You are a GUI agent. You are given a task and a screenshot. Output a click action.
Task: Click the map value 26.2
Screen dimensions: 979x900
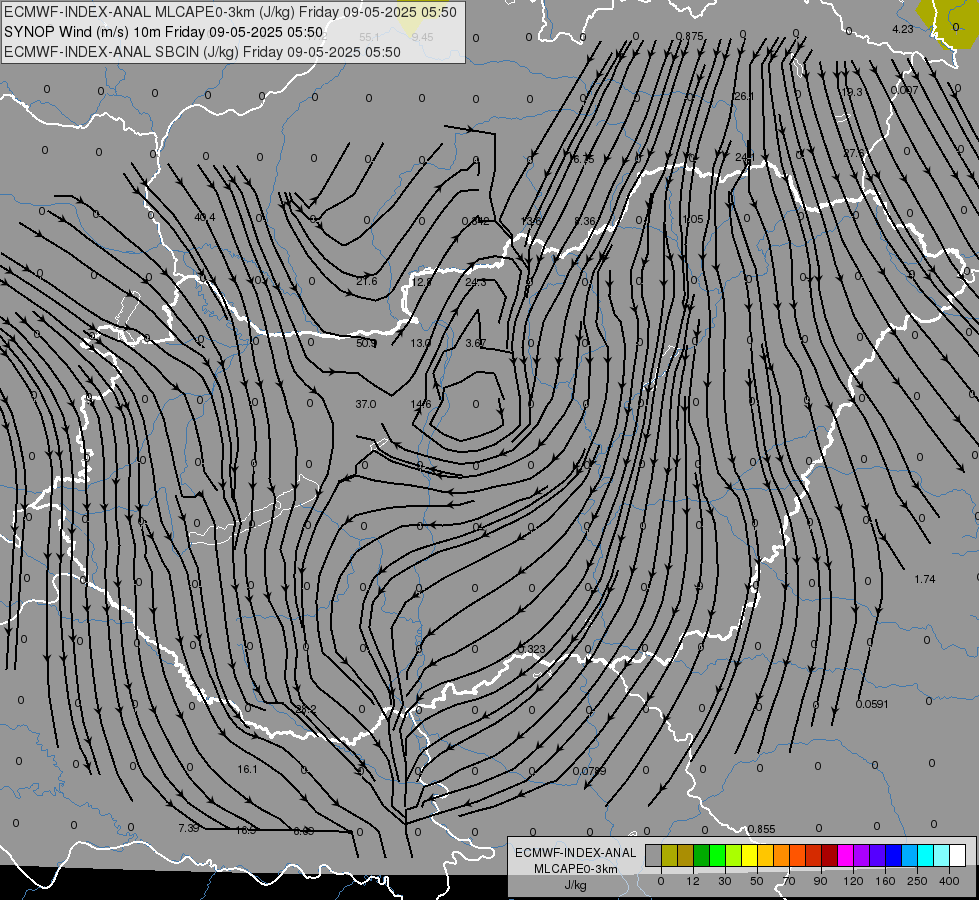tap(306, 709)
